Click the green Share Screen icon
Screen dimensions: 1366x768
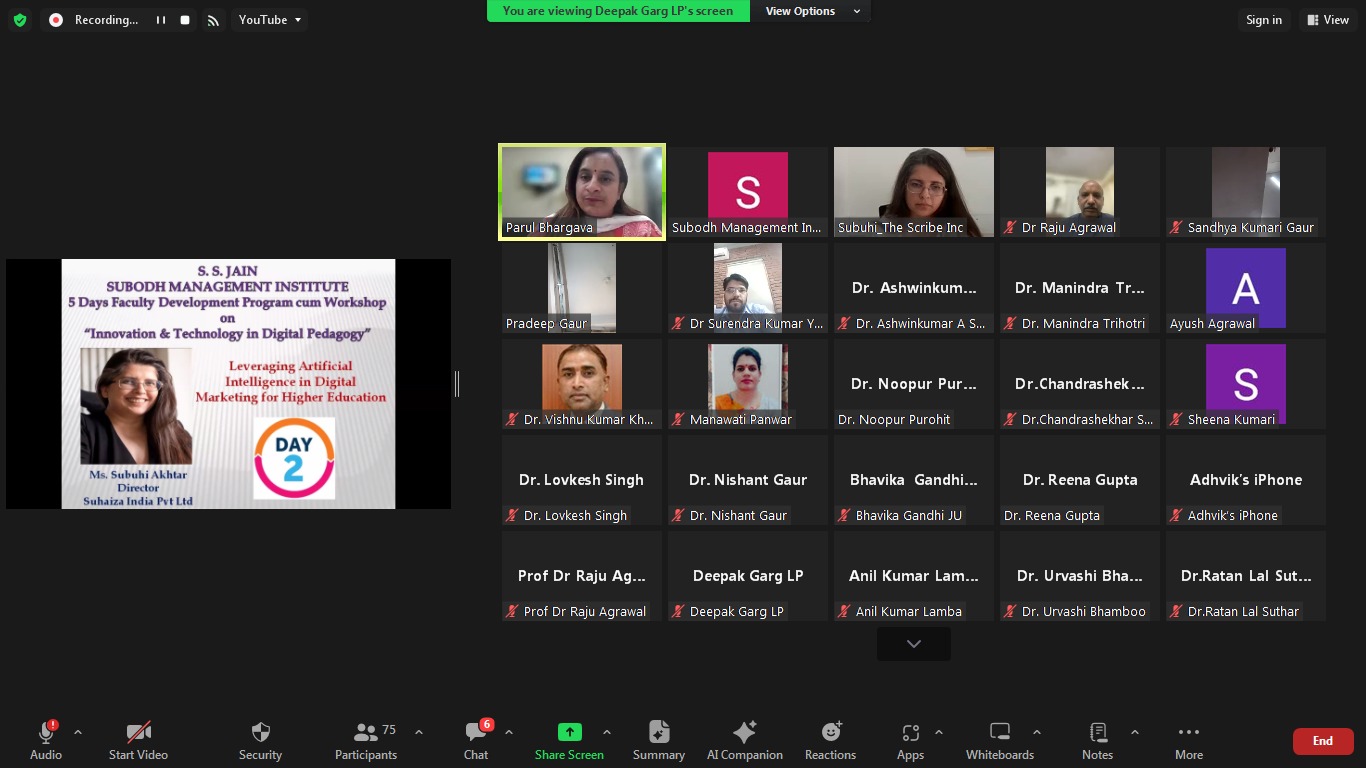569,732
